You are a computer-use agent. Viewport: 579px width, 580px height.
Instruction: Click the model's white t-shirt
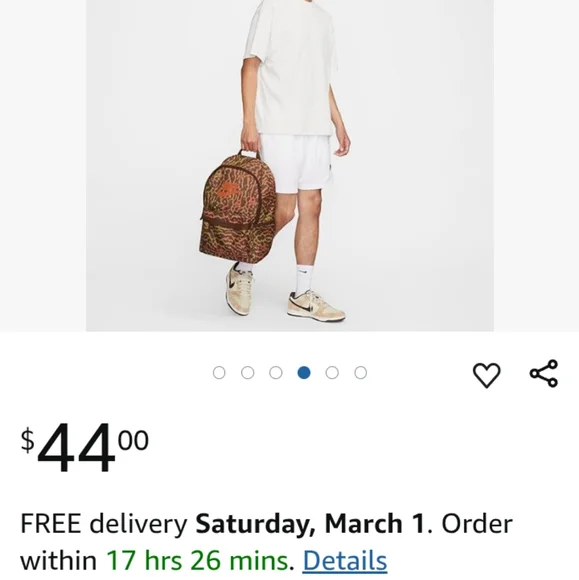click(291, 68)
